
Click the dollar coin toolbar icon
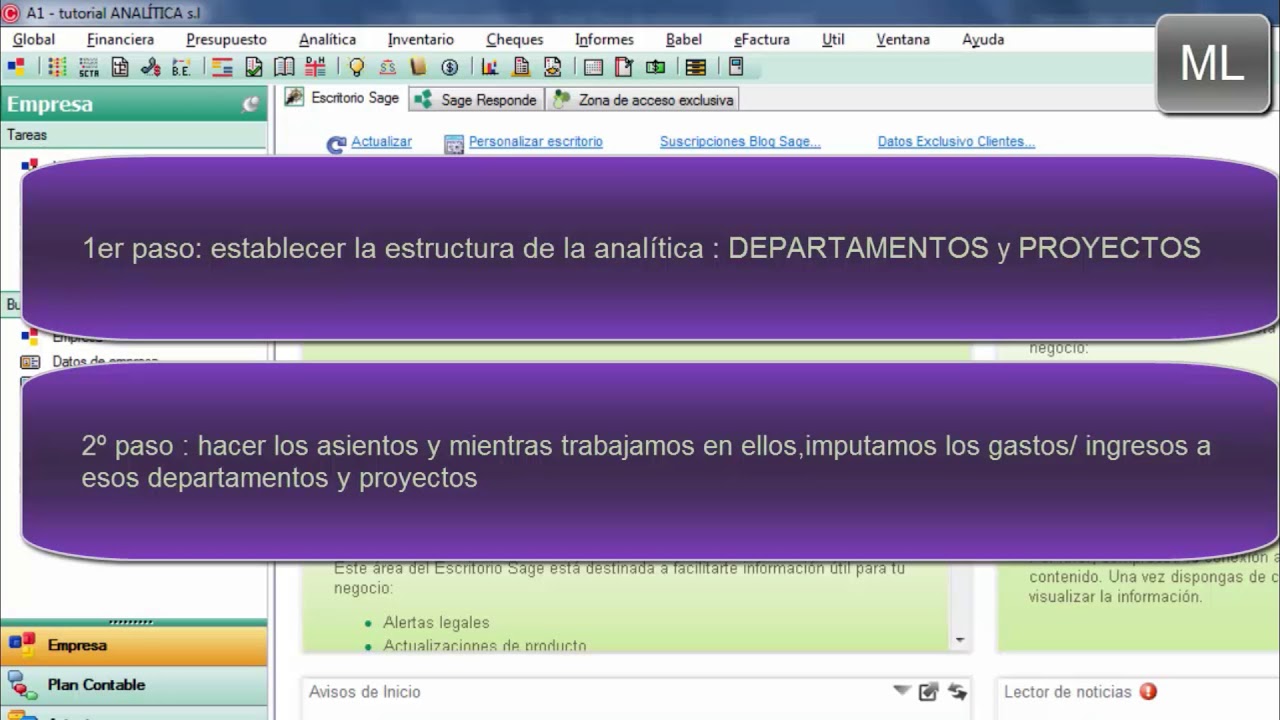[450, 67]
